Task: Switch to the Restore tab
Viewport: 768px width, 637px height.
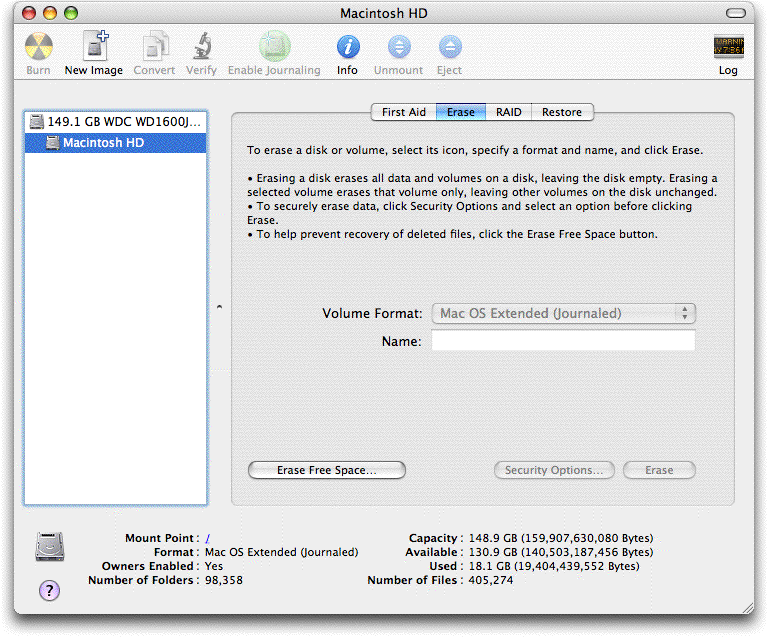Action: [x=562, y=112]
